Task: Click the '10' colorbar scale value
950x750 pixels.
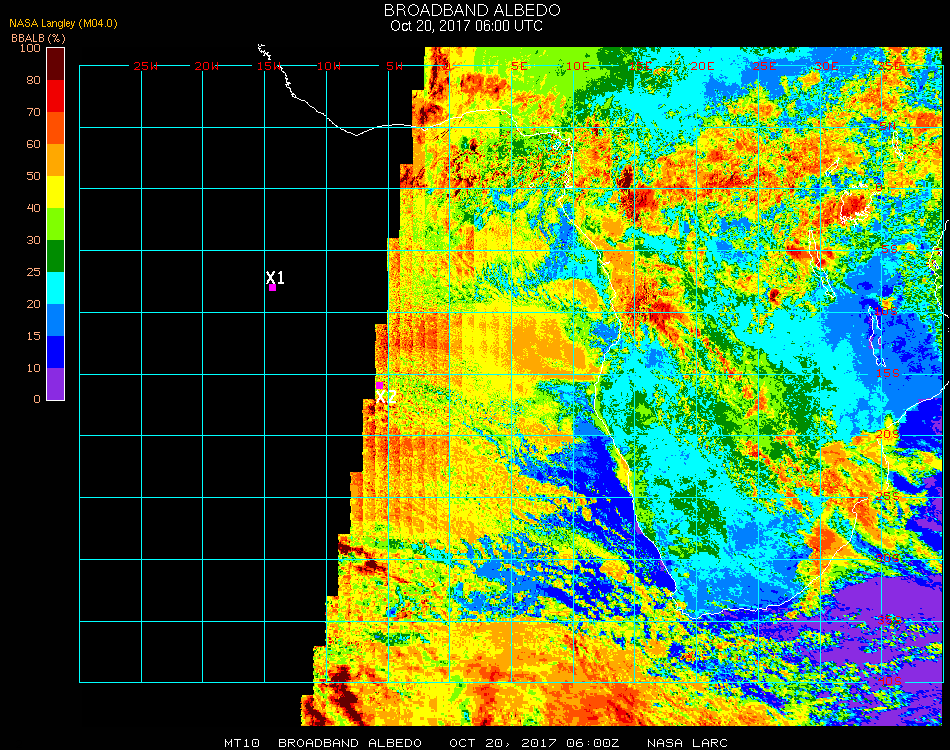Action: [33, 368]
